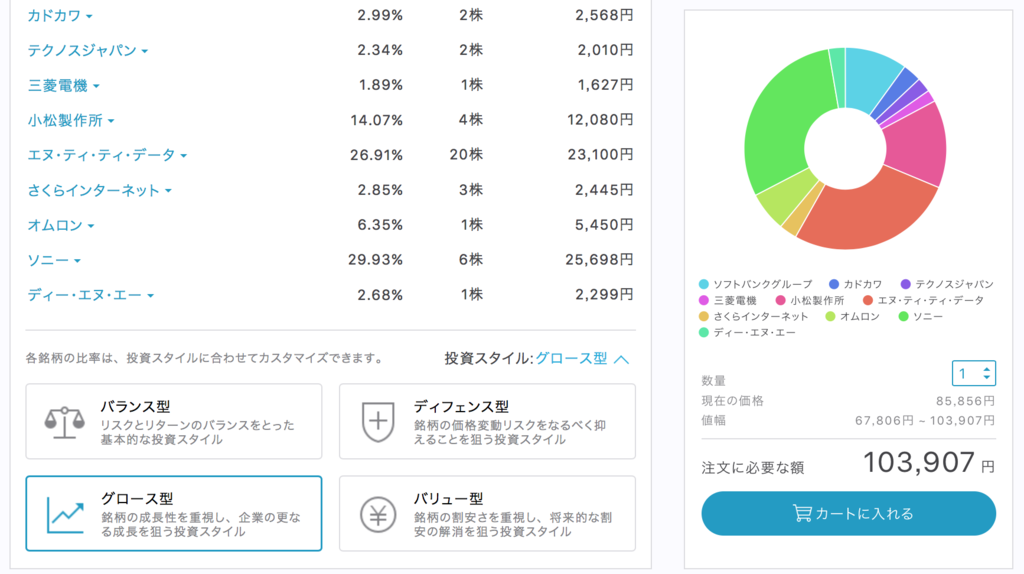Click the 14.07% ratio value
Viewport: 1024px width, 574px height.
(x=376, y=120)
